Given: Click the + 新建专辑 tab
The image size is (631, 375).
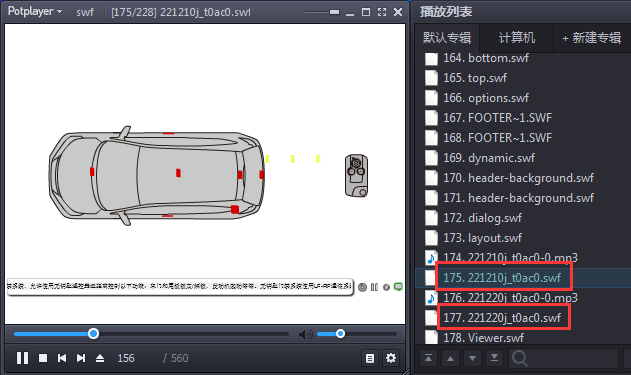Looking at the screenshot, I should (591, 38).
